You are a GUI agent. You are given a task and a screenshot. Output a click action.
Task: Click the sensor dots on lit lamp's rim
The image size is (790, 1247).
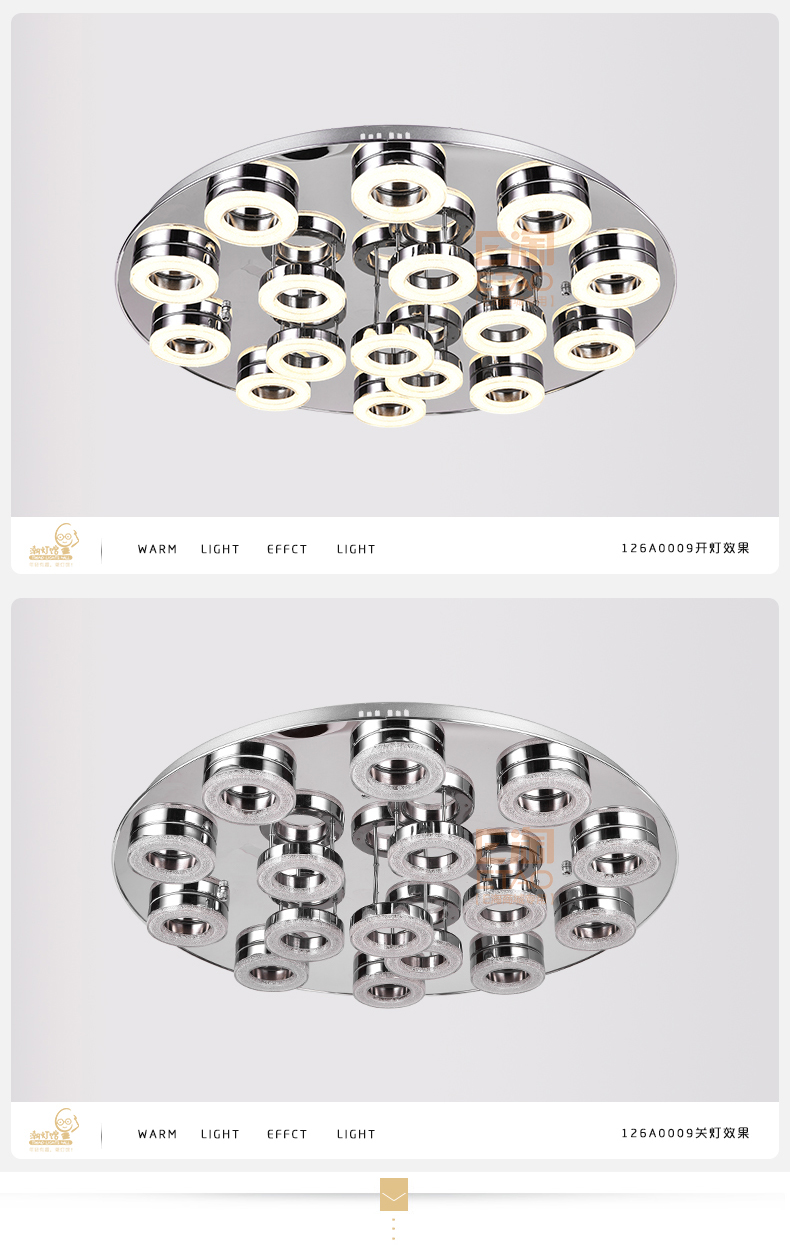click(x=385, y=135)
